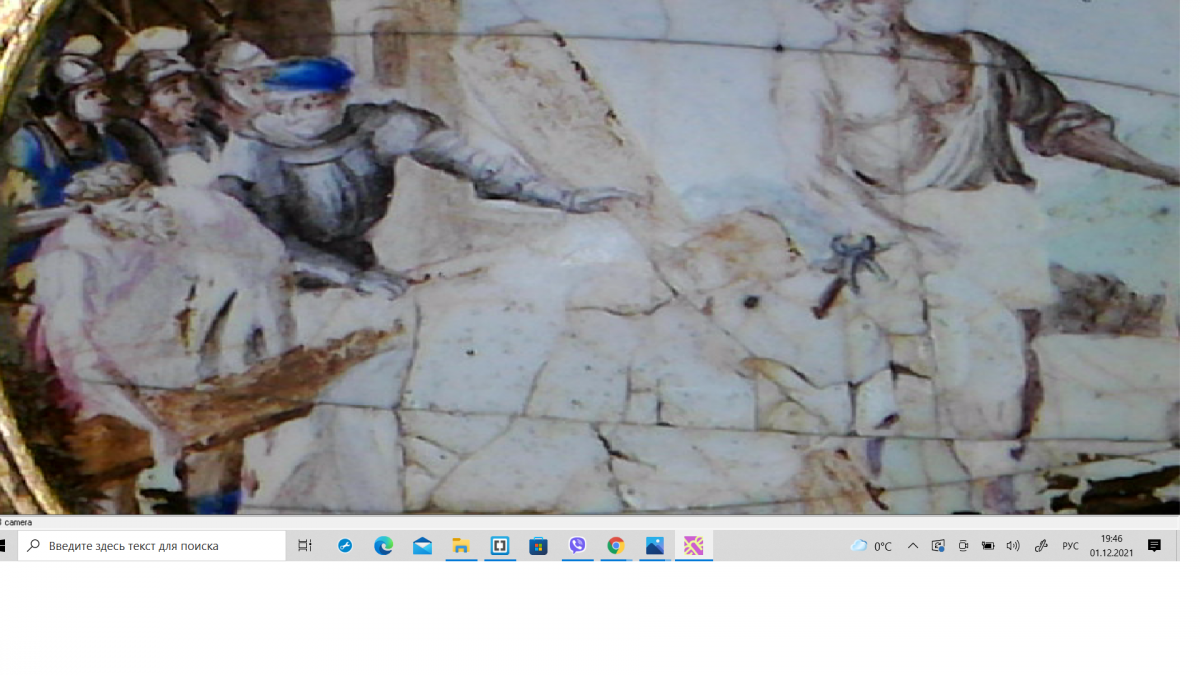Open Task View in the taskbar
The height and width of the screenshot is (675, 1200).
pos(305,546)
